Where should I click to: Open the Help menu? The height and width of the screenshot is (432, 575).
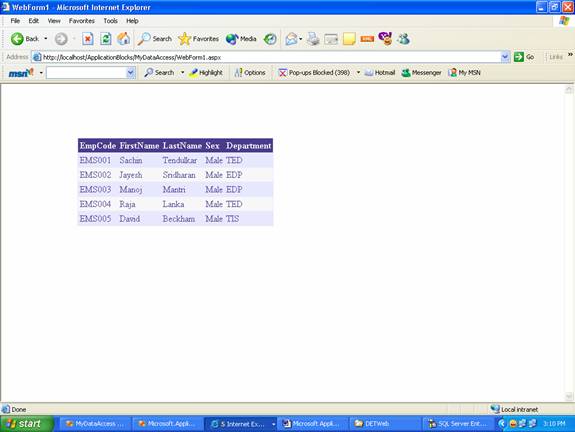pos(132,21)
